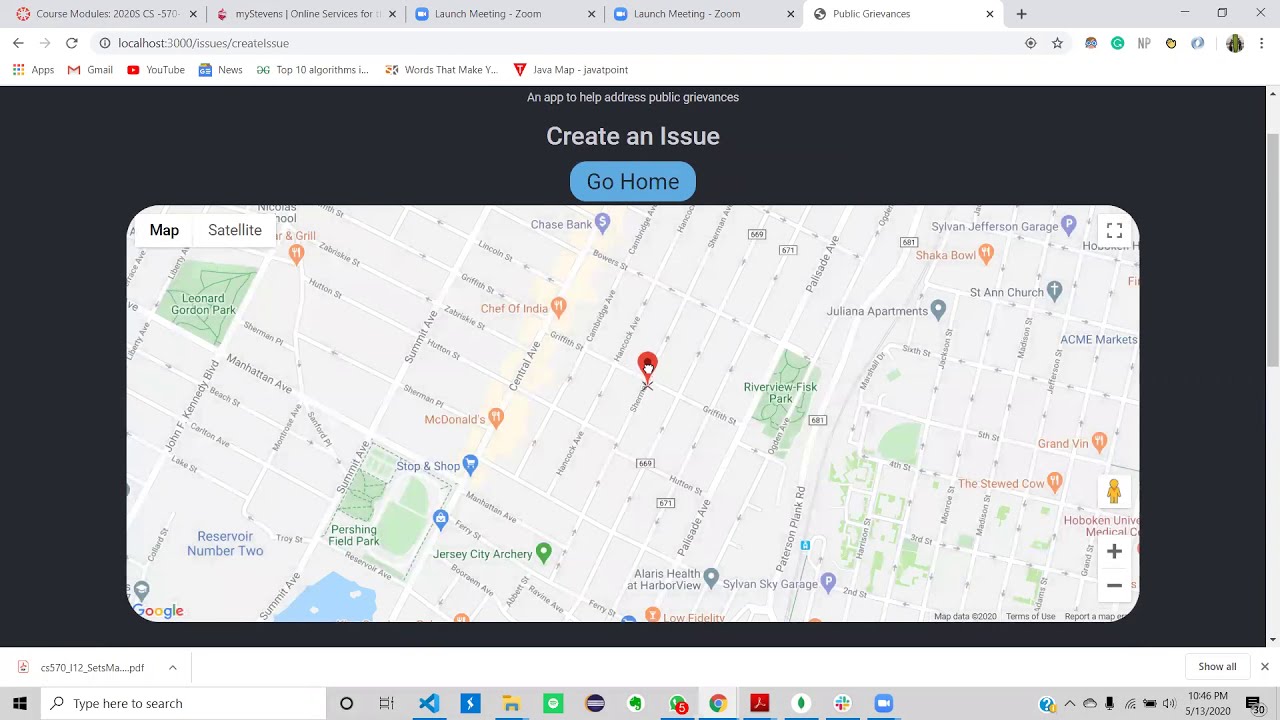Click the Windows taskbar search box
Image resolution: width=1280 pixels, height=720 pixels.
click(183, 703)
